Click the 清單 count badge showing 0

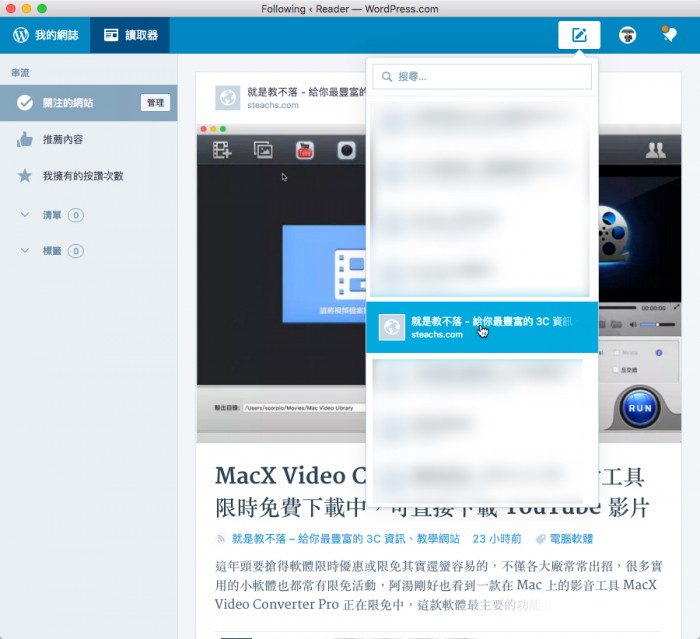(75, 215)
